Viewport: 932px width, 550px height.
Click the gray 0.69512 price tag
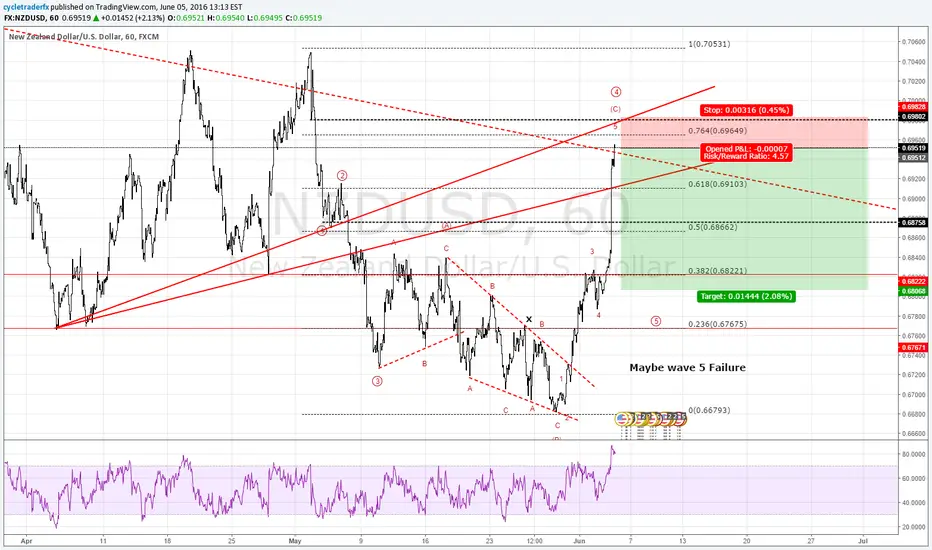[914, 158]
